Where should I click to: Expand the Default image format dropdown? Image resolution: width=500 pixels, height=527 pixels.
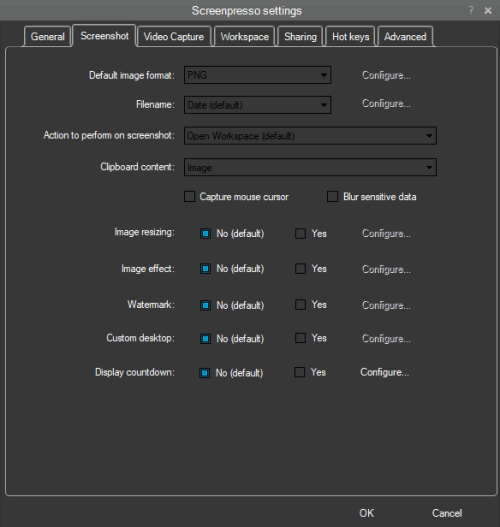(257, 75)
